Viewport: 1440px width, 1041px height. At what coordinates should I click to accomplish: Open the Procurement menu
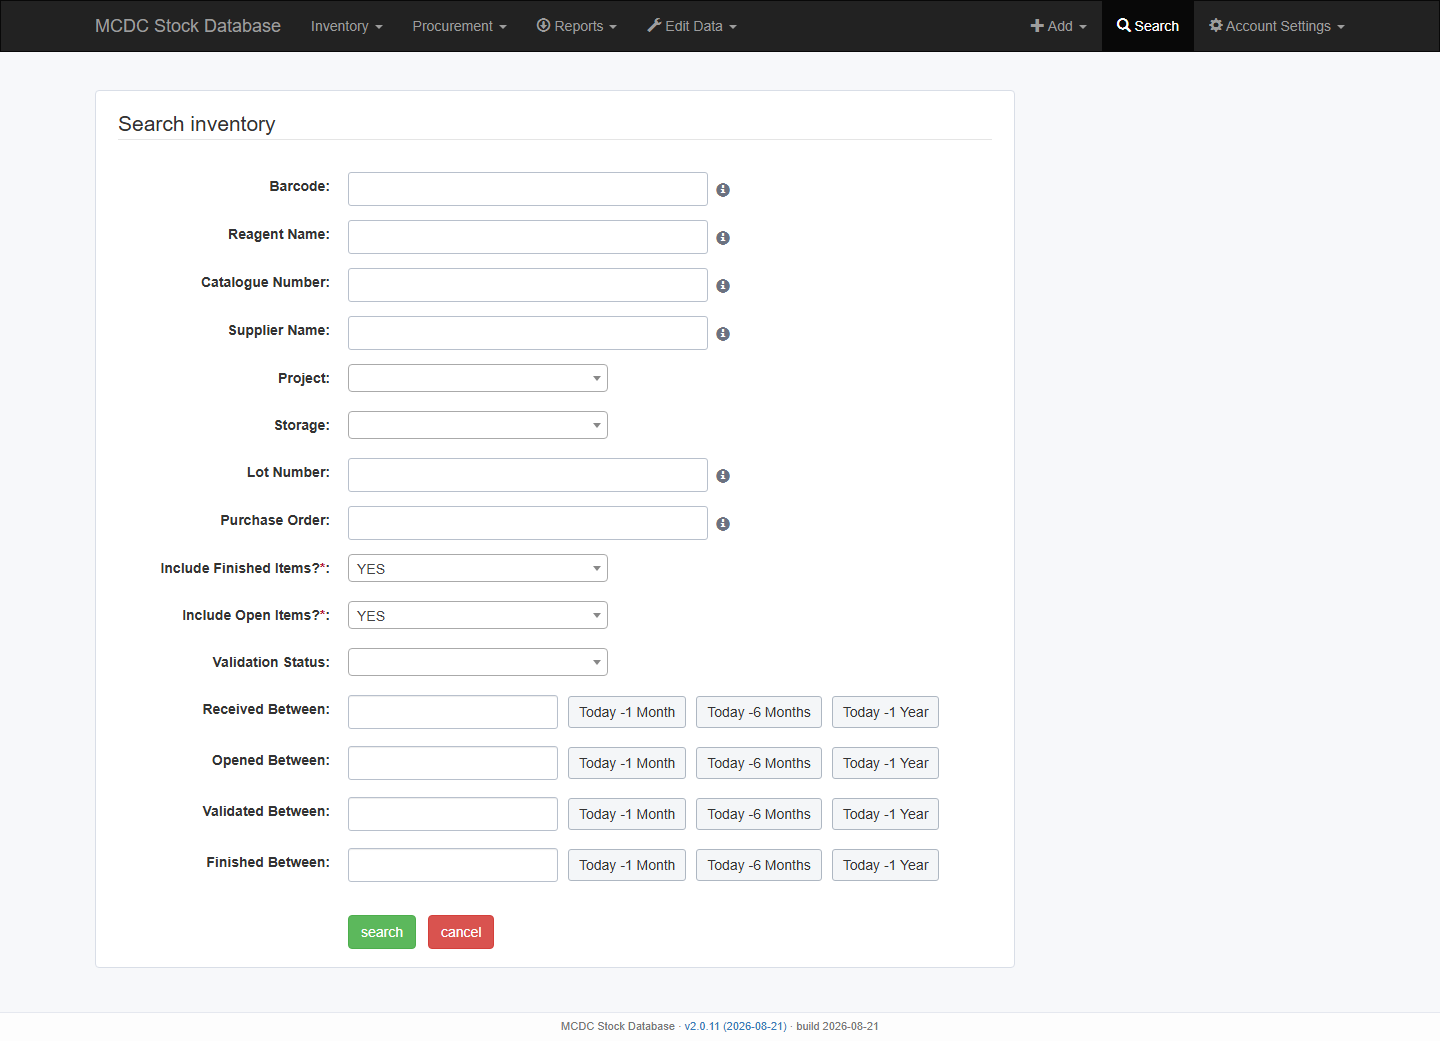[459, 26]
